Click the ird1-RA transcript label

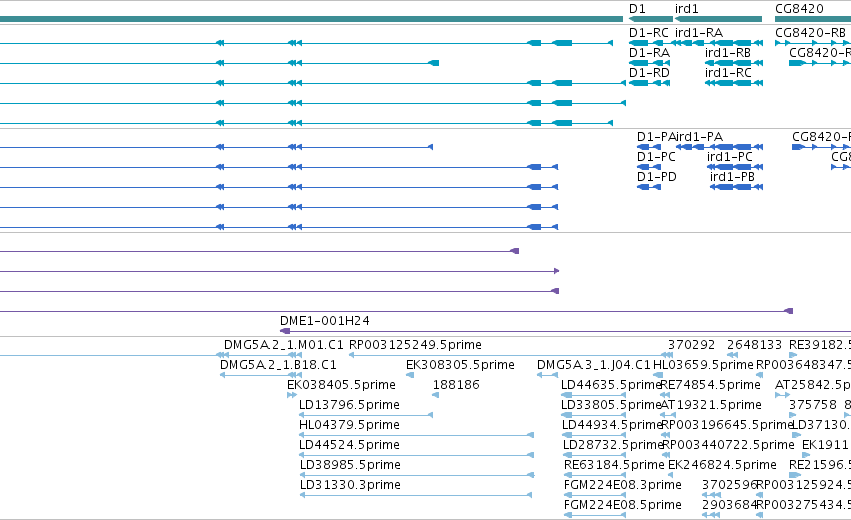699,33
